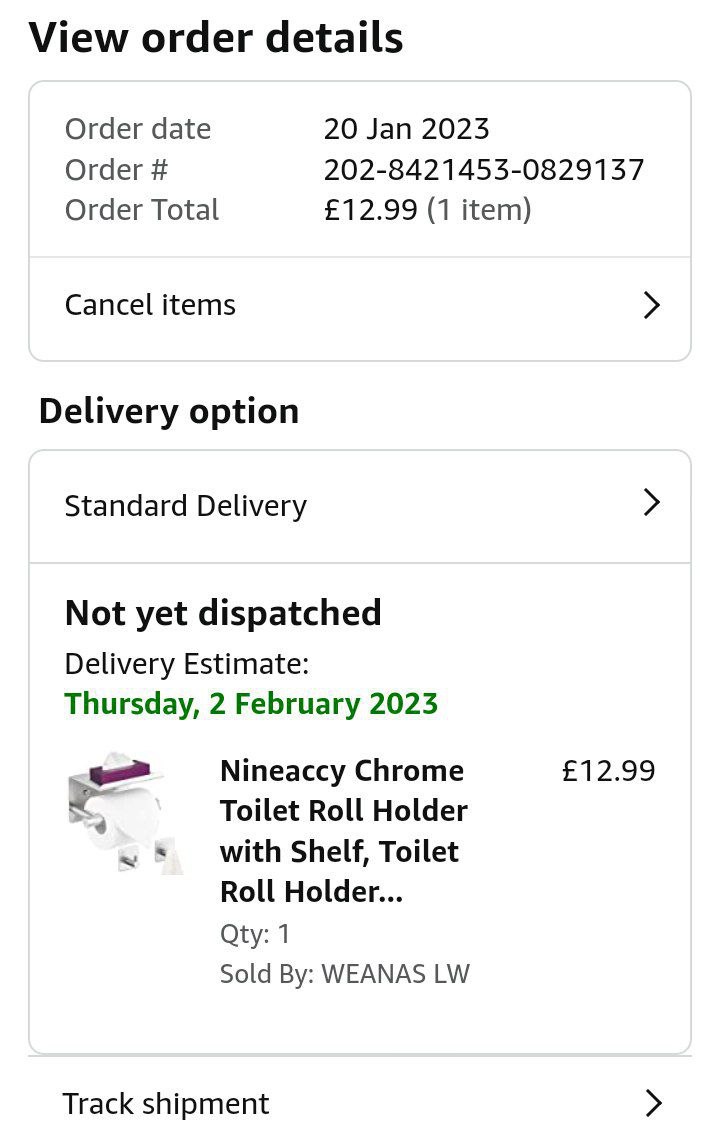Expand the Cancel items chevron arrow
The height and width of the screenshot is (1137, 720).
pyautogui.click(x=652, y=305)
